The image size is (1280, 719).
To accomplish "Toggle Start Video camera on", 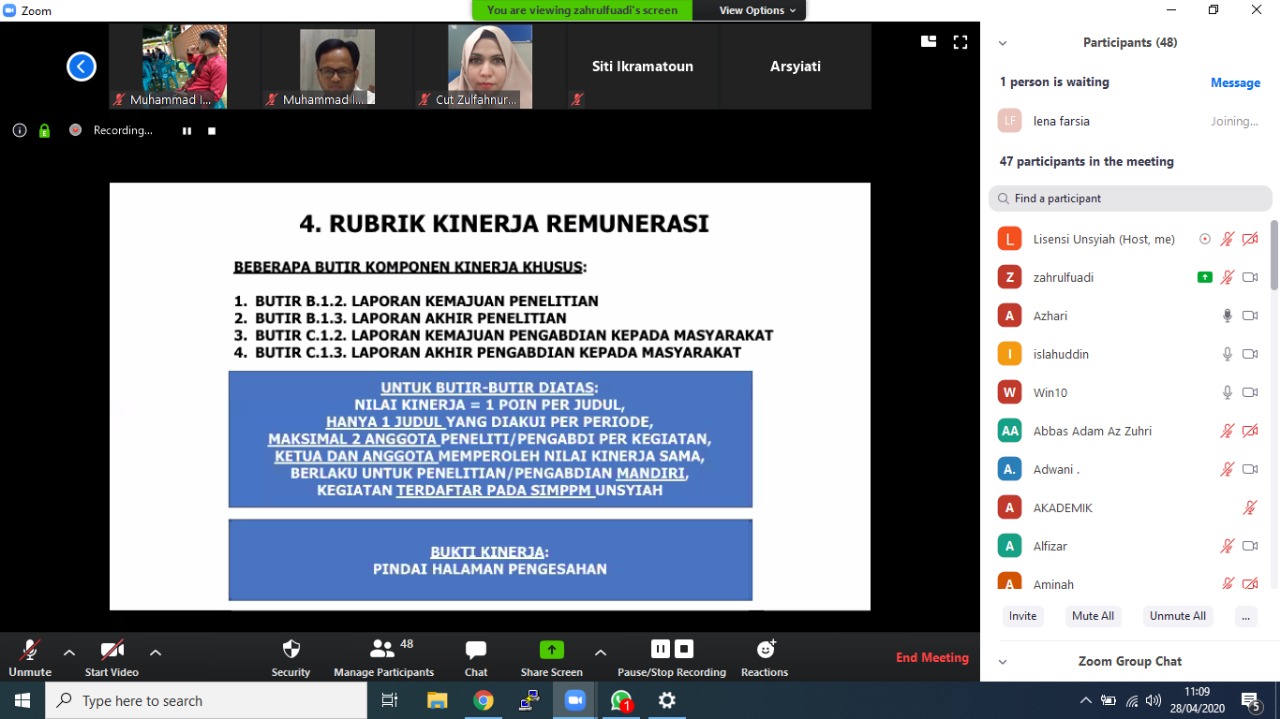I will pos(111,657).
